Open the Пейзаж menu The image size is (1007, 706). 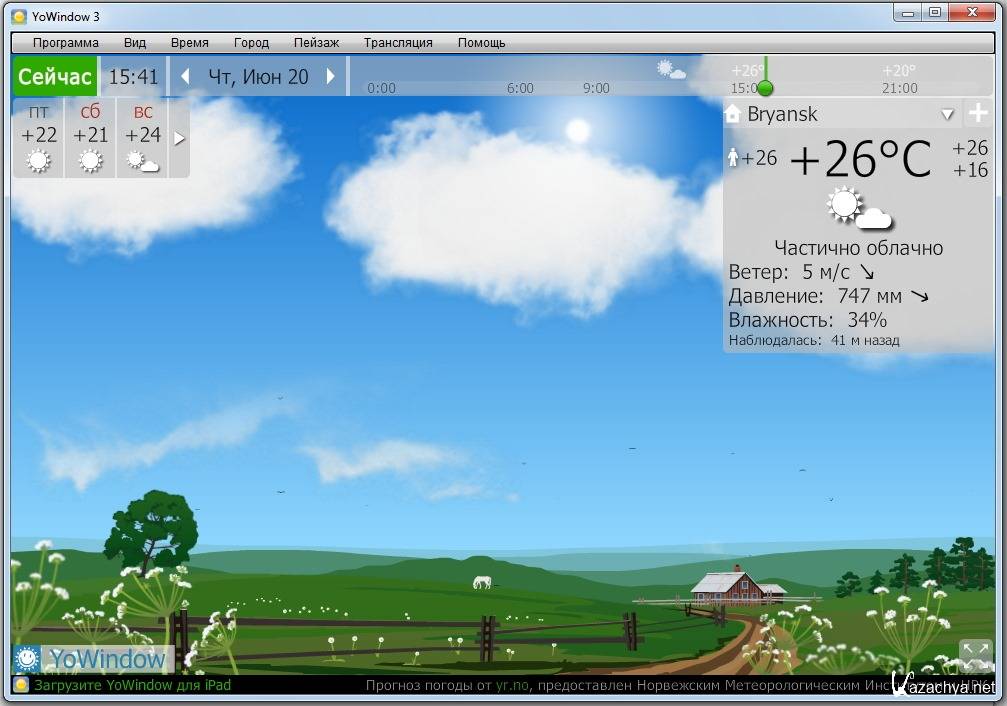coord(316,43)
